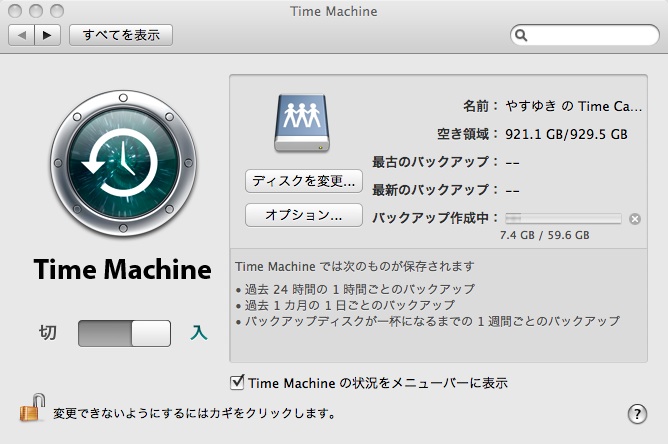Click the backup progress bar

pyautogui.click(x=563, y=219)
